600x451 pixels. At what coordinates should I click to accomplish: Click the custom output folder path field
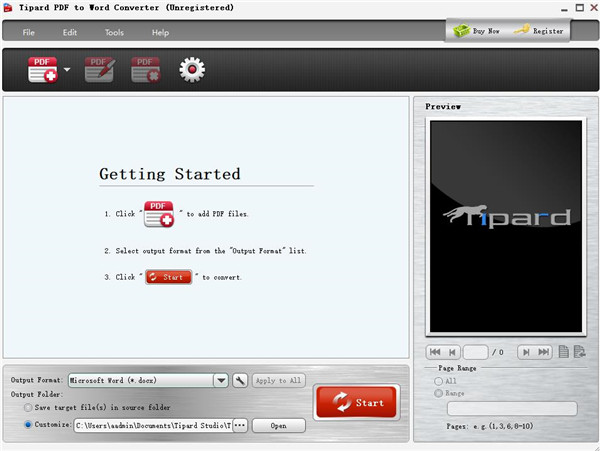(153, 426)
